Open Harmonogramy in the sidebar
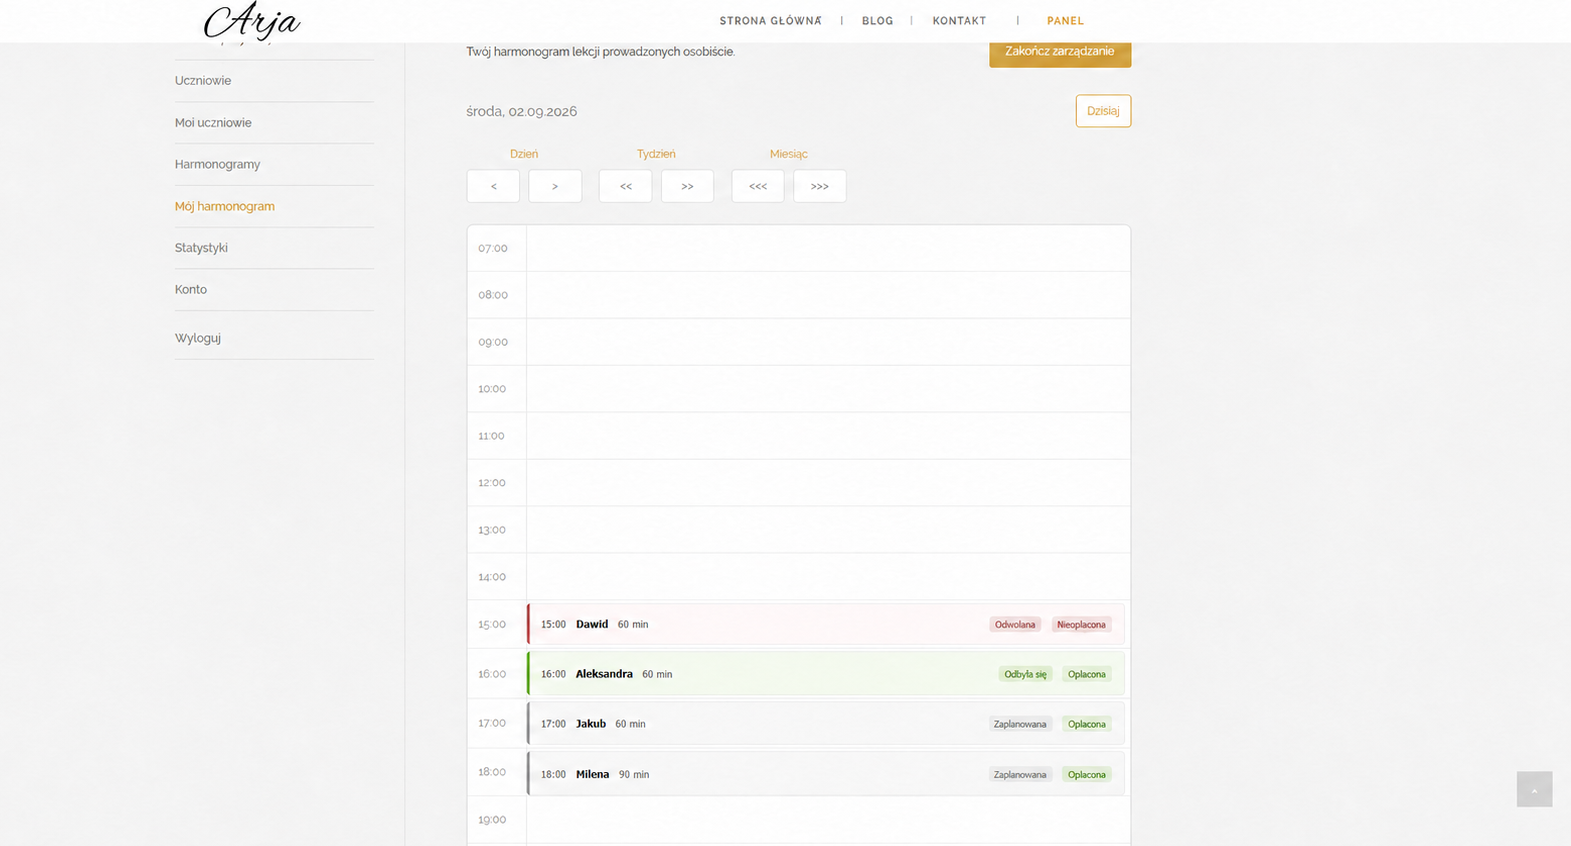The width and height of the screenshot is (1571, 846). point(217,164)
